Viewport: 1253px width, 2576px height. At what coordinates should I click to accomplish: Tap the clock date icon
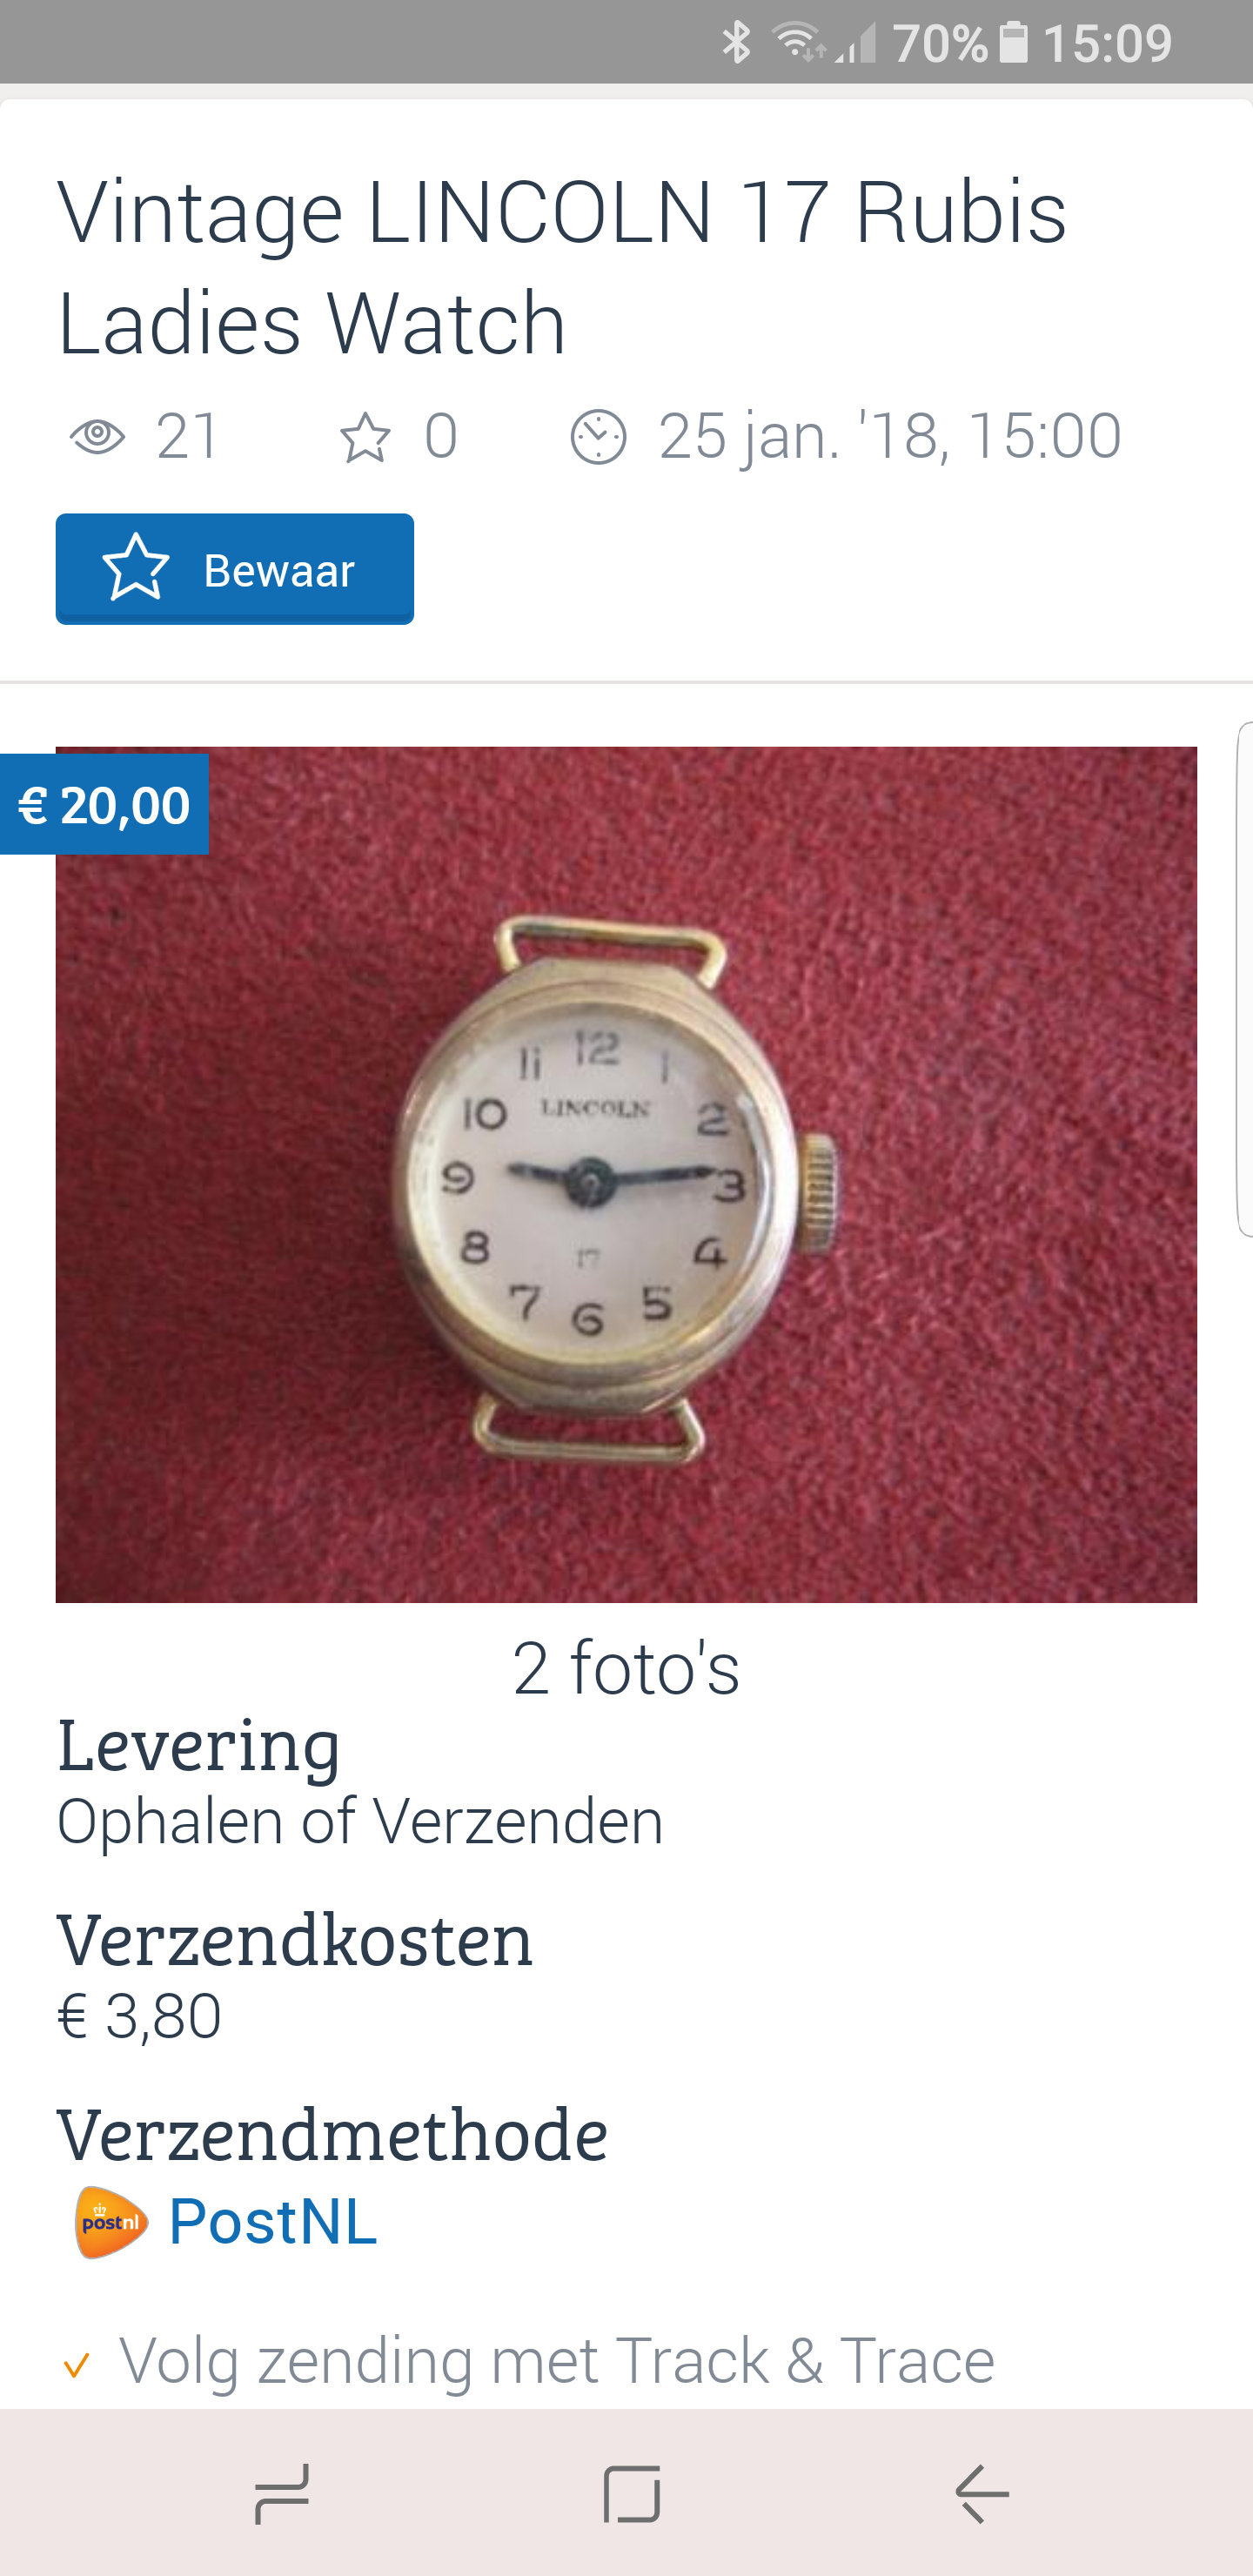598,437
